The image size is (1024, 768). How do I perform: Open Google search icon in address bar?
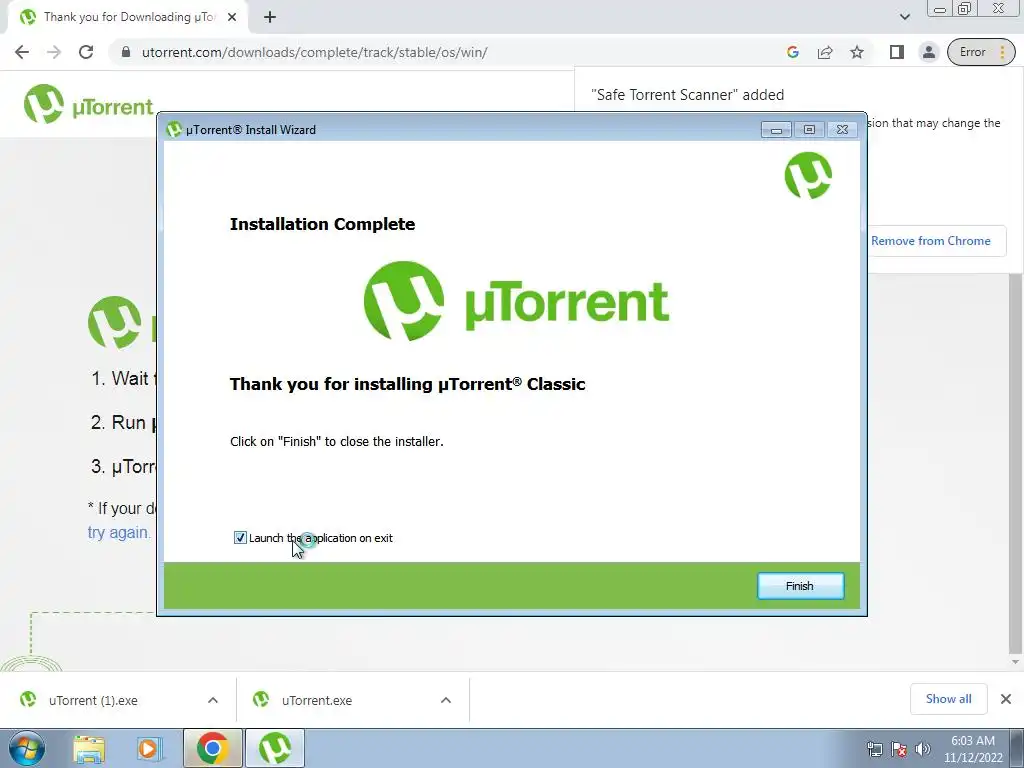[793, 52]
